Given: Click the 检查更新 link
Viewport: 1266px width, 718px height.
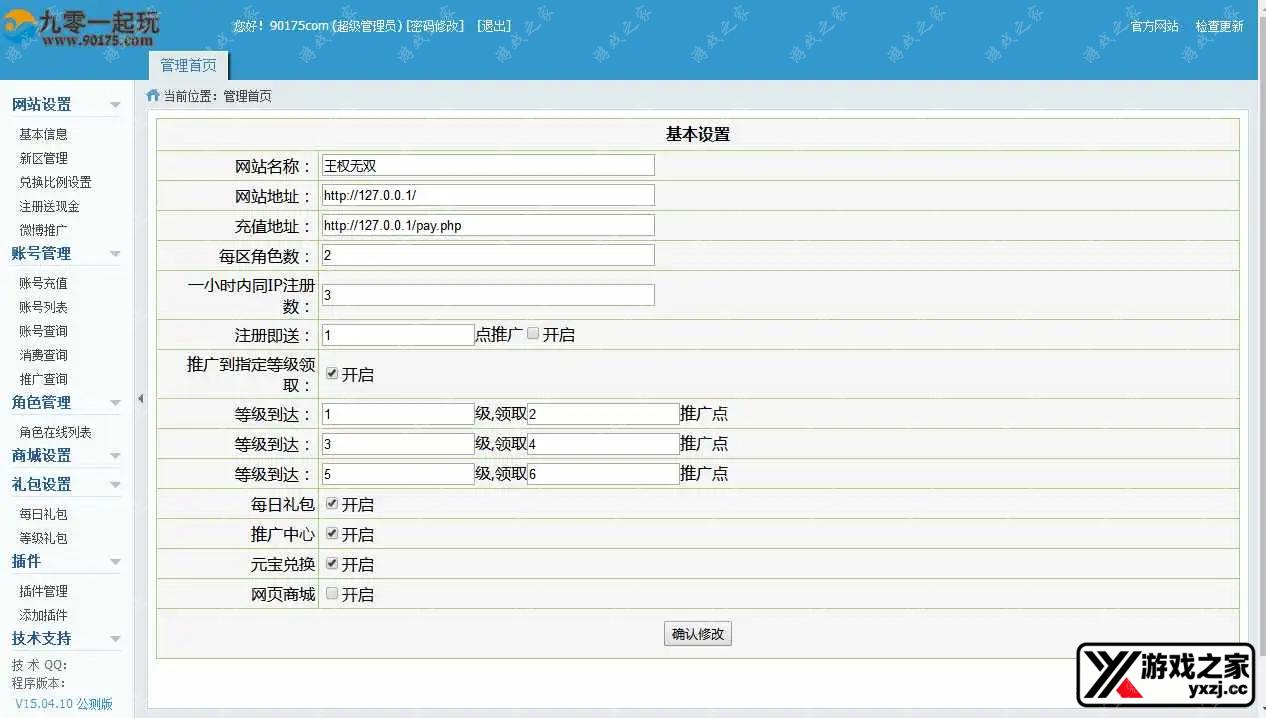Looking at the screenshot, I should [1220, 26].
